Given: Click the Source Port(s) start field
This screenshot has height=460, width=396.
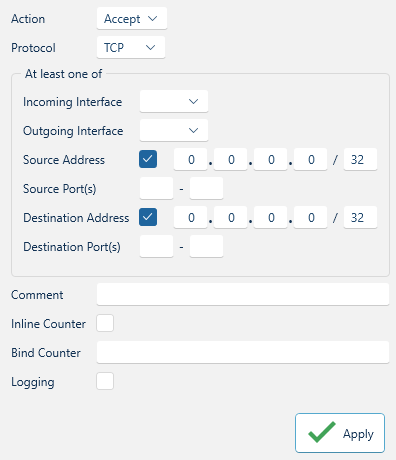Looking at the screenshot, I should click(156, 188).
